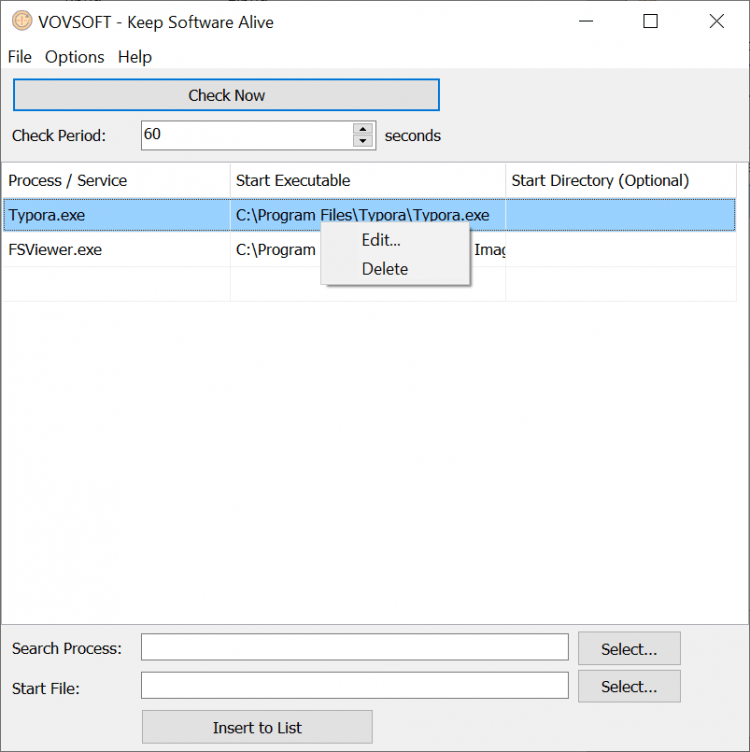This screenshot has height=752, width=750.
Task: Minimize the Keep Software Alive window
Action: [586, 21]
